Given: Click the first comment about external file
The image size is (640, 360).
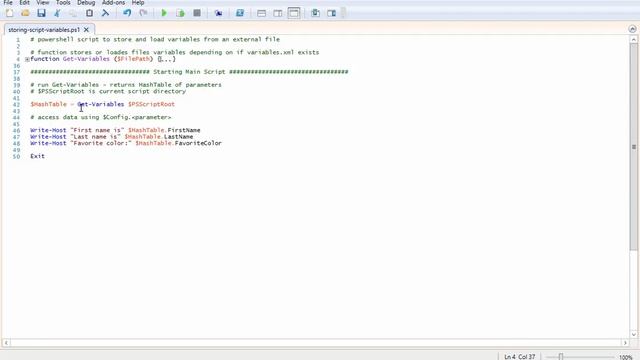Looking at the screenshot, I should tap(155, 40).
